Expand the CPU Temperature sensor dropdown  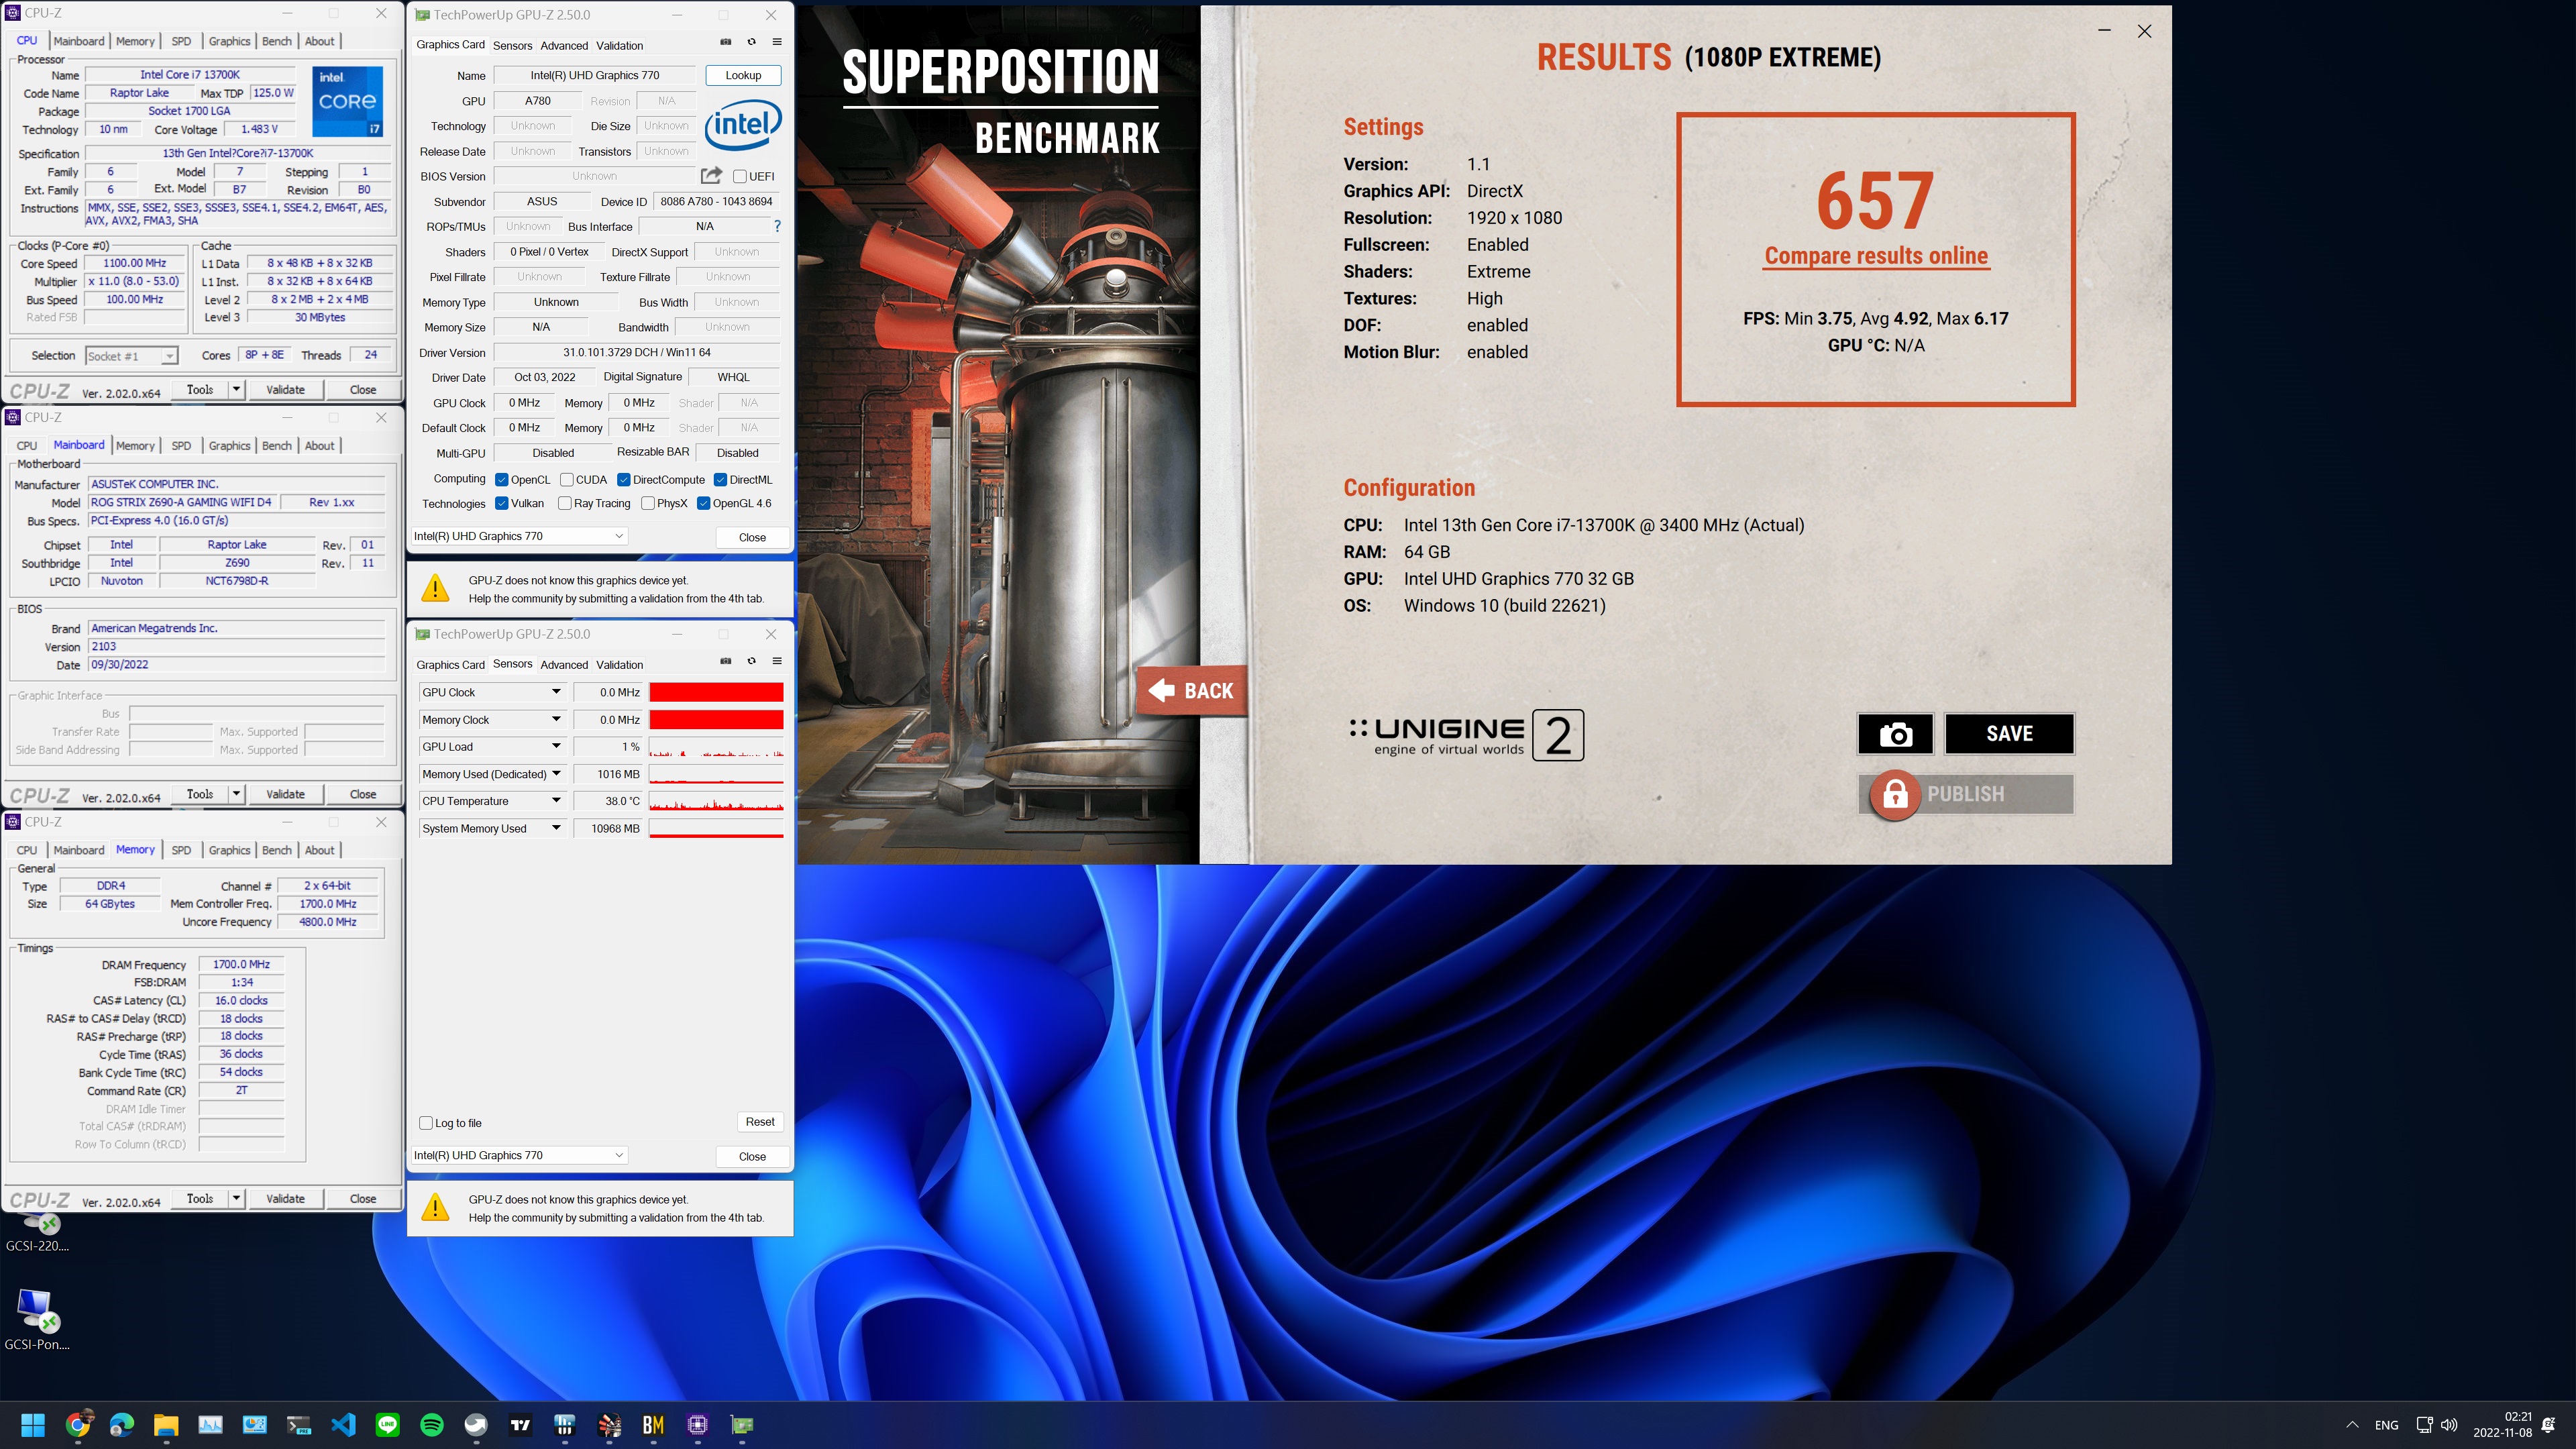tap(557, 801)
